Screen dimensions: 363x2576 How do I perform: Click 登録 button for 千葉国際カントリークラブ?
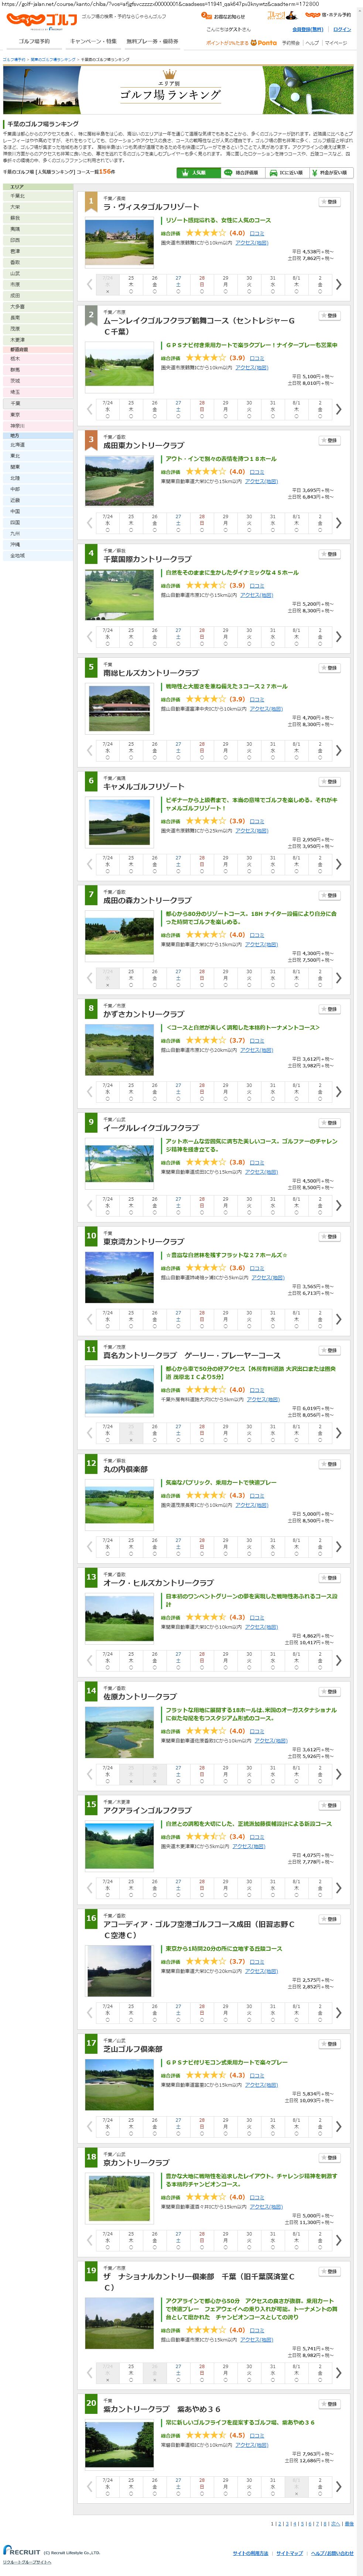[x=331, y=554]
